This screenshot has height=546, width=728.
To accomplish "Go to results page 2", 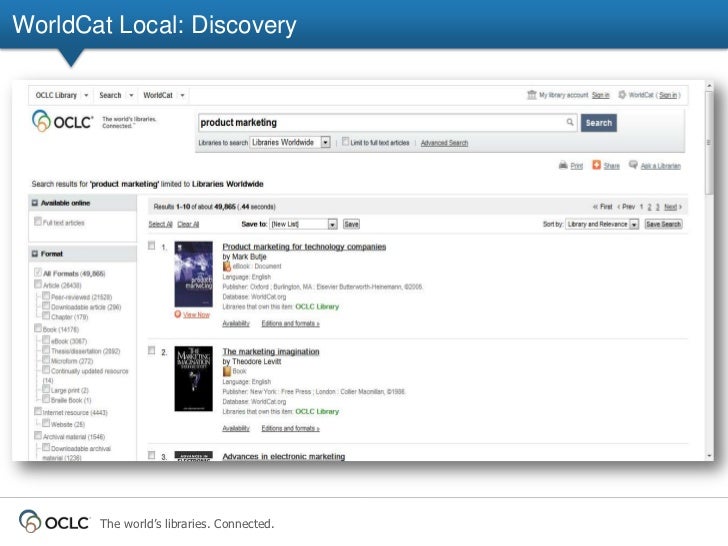I will (x=650, y=207).
